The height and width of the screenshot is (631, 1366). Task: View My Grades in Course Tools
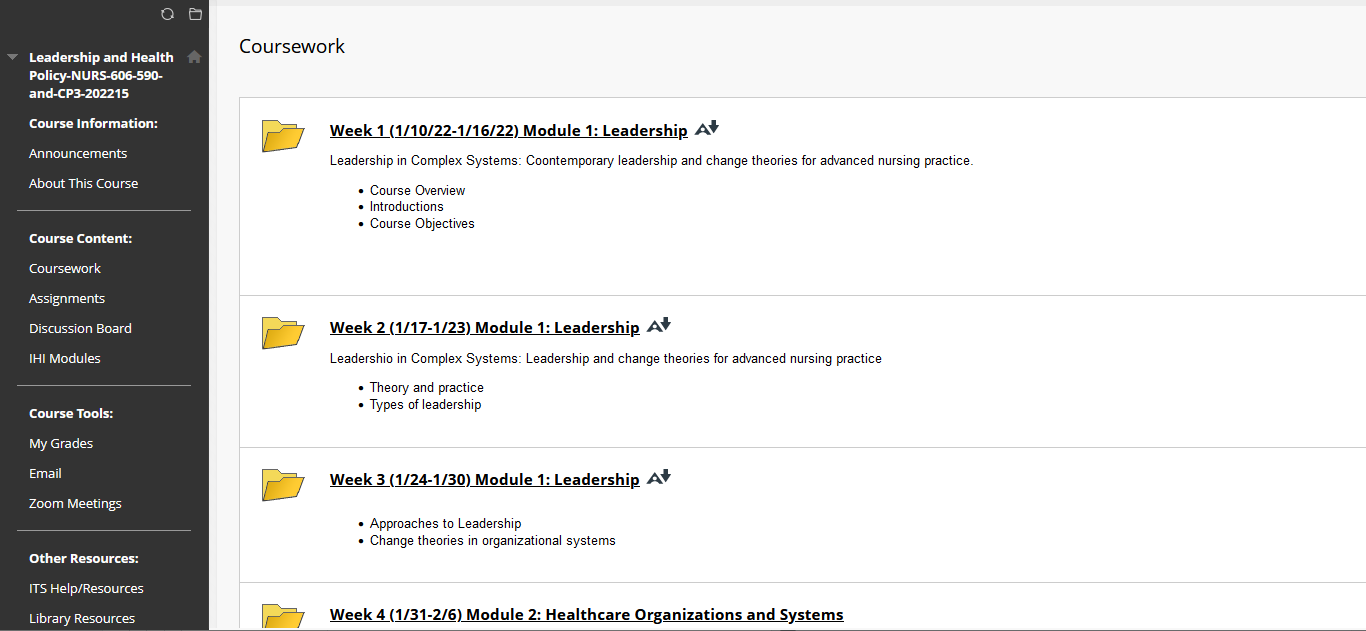[x=61, y=443]
